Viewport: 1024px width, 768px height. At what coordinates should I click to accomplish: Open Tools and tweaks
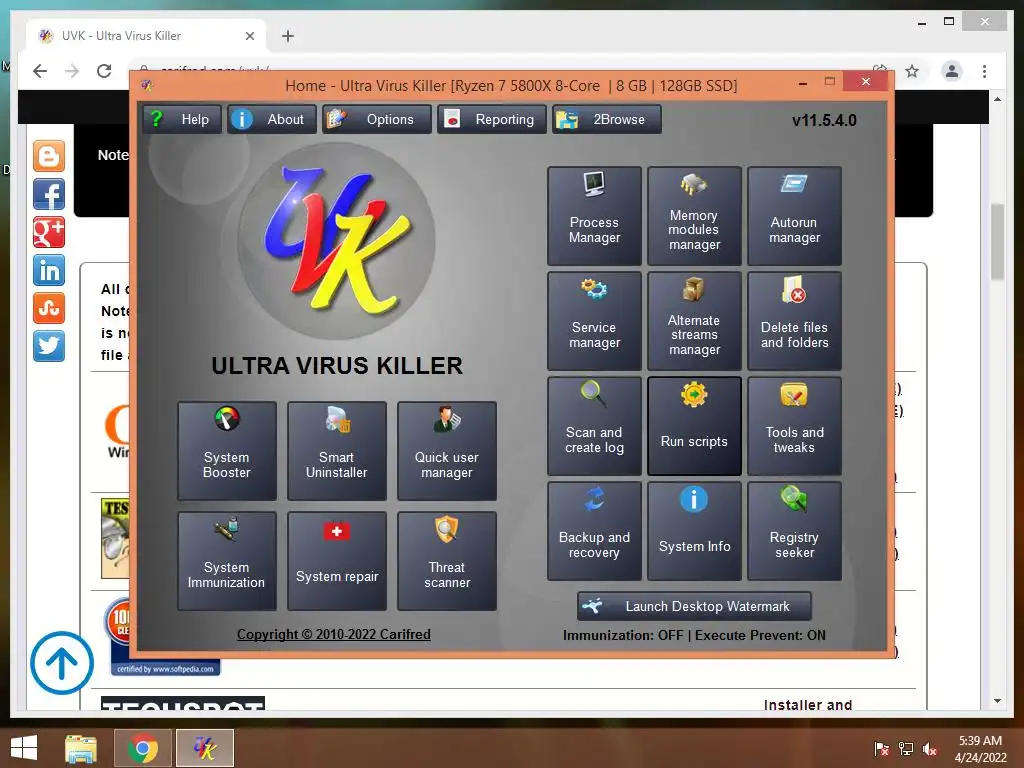pyautogui.click(x=794, y=426)
